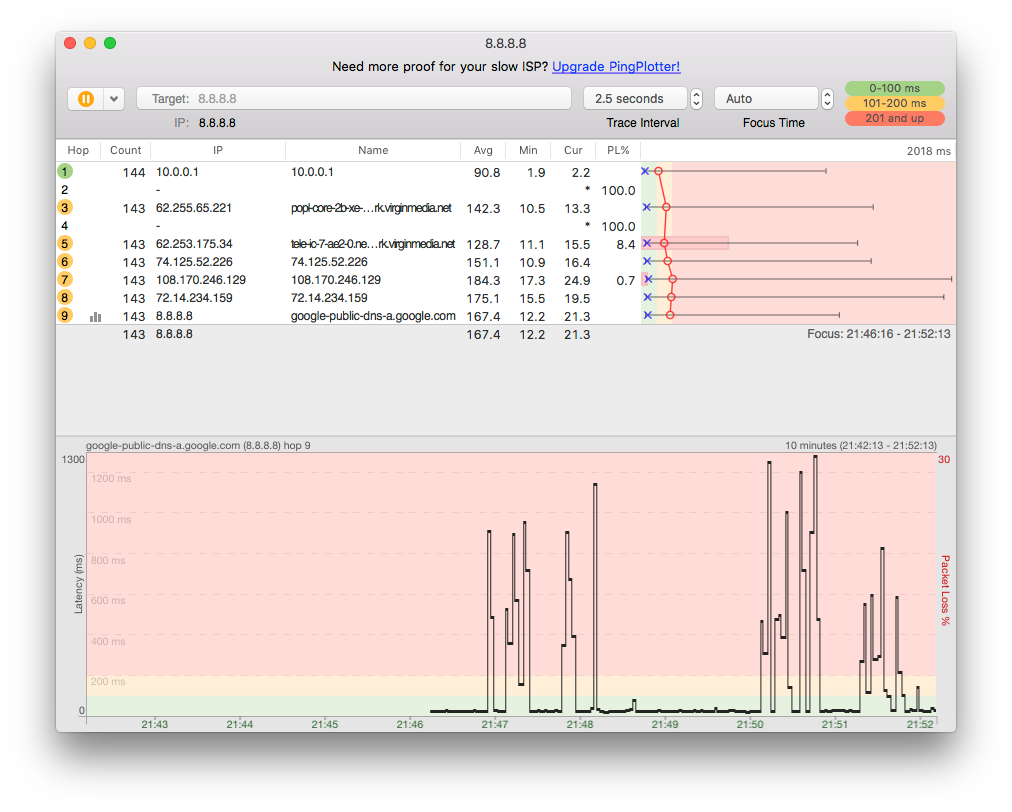This screenshot has height=812, width=1012.
Task: Select the 108.170.246.129 IP cell
Action: (x=201, y=281)
